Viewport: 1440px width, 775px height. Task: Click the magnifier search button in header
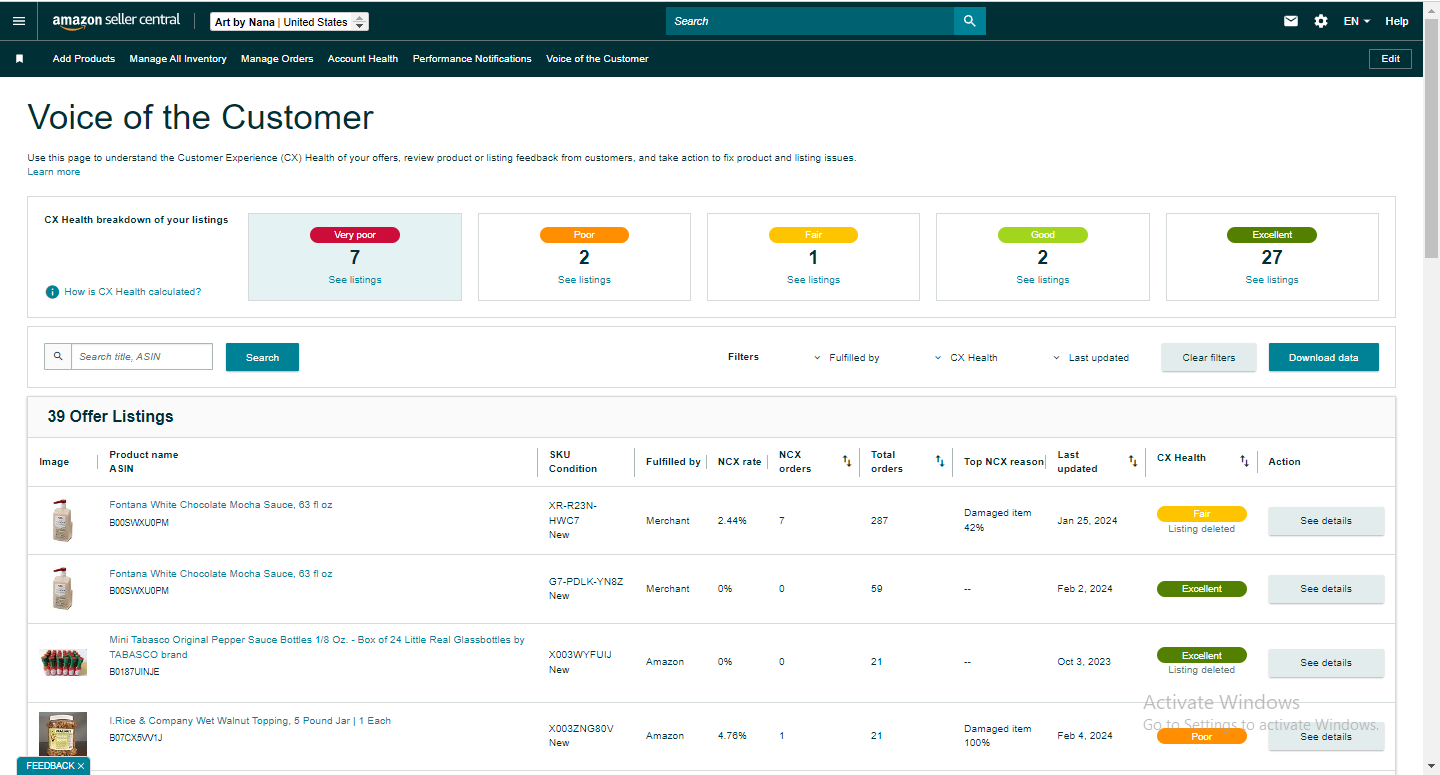[969, 21]
